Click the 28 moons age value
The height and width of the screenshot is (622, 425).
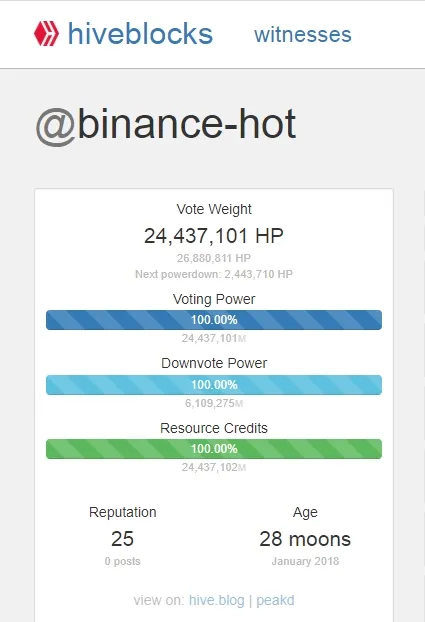(x=305, y=539)
